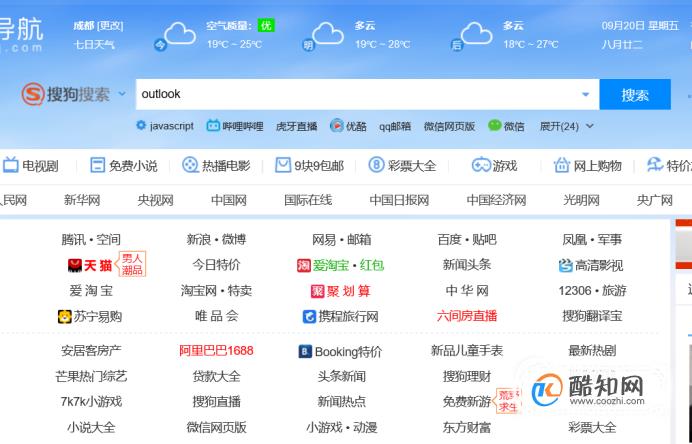Change city via 成都 [更改]
The height and width of the screenshot is (444, 692).
coord(98,26)
